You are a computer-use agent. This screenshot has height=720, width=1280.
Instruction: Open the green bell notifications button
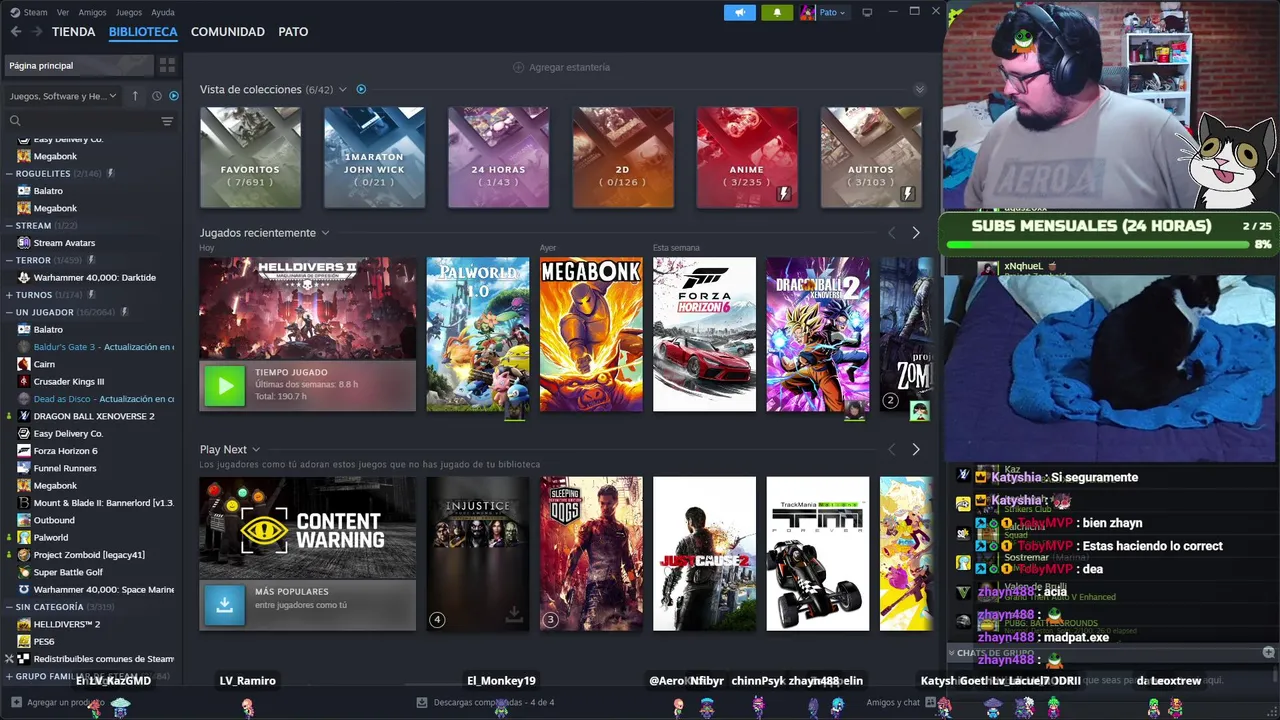click(777, 12)
